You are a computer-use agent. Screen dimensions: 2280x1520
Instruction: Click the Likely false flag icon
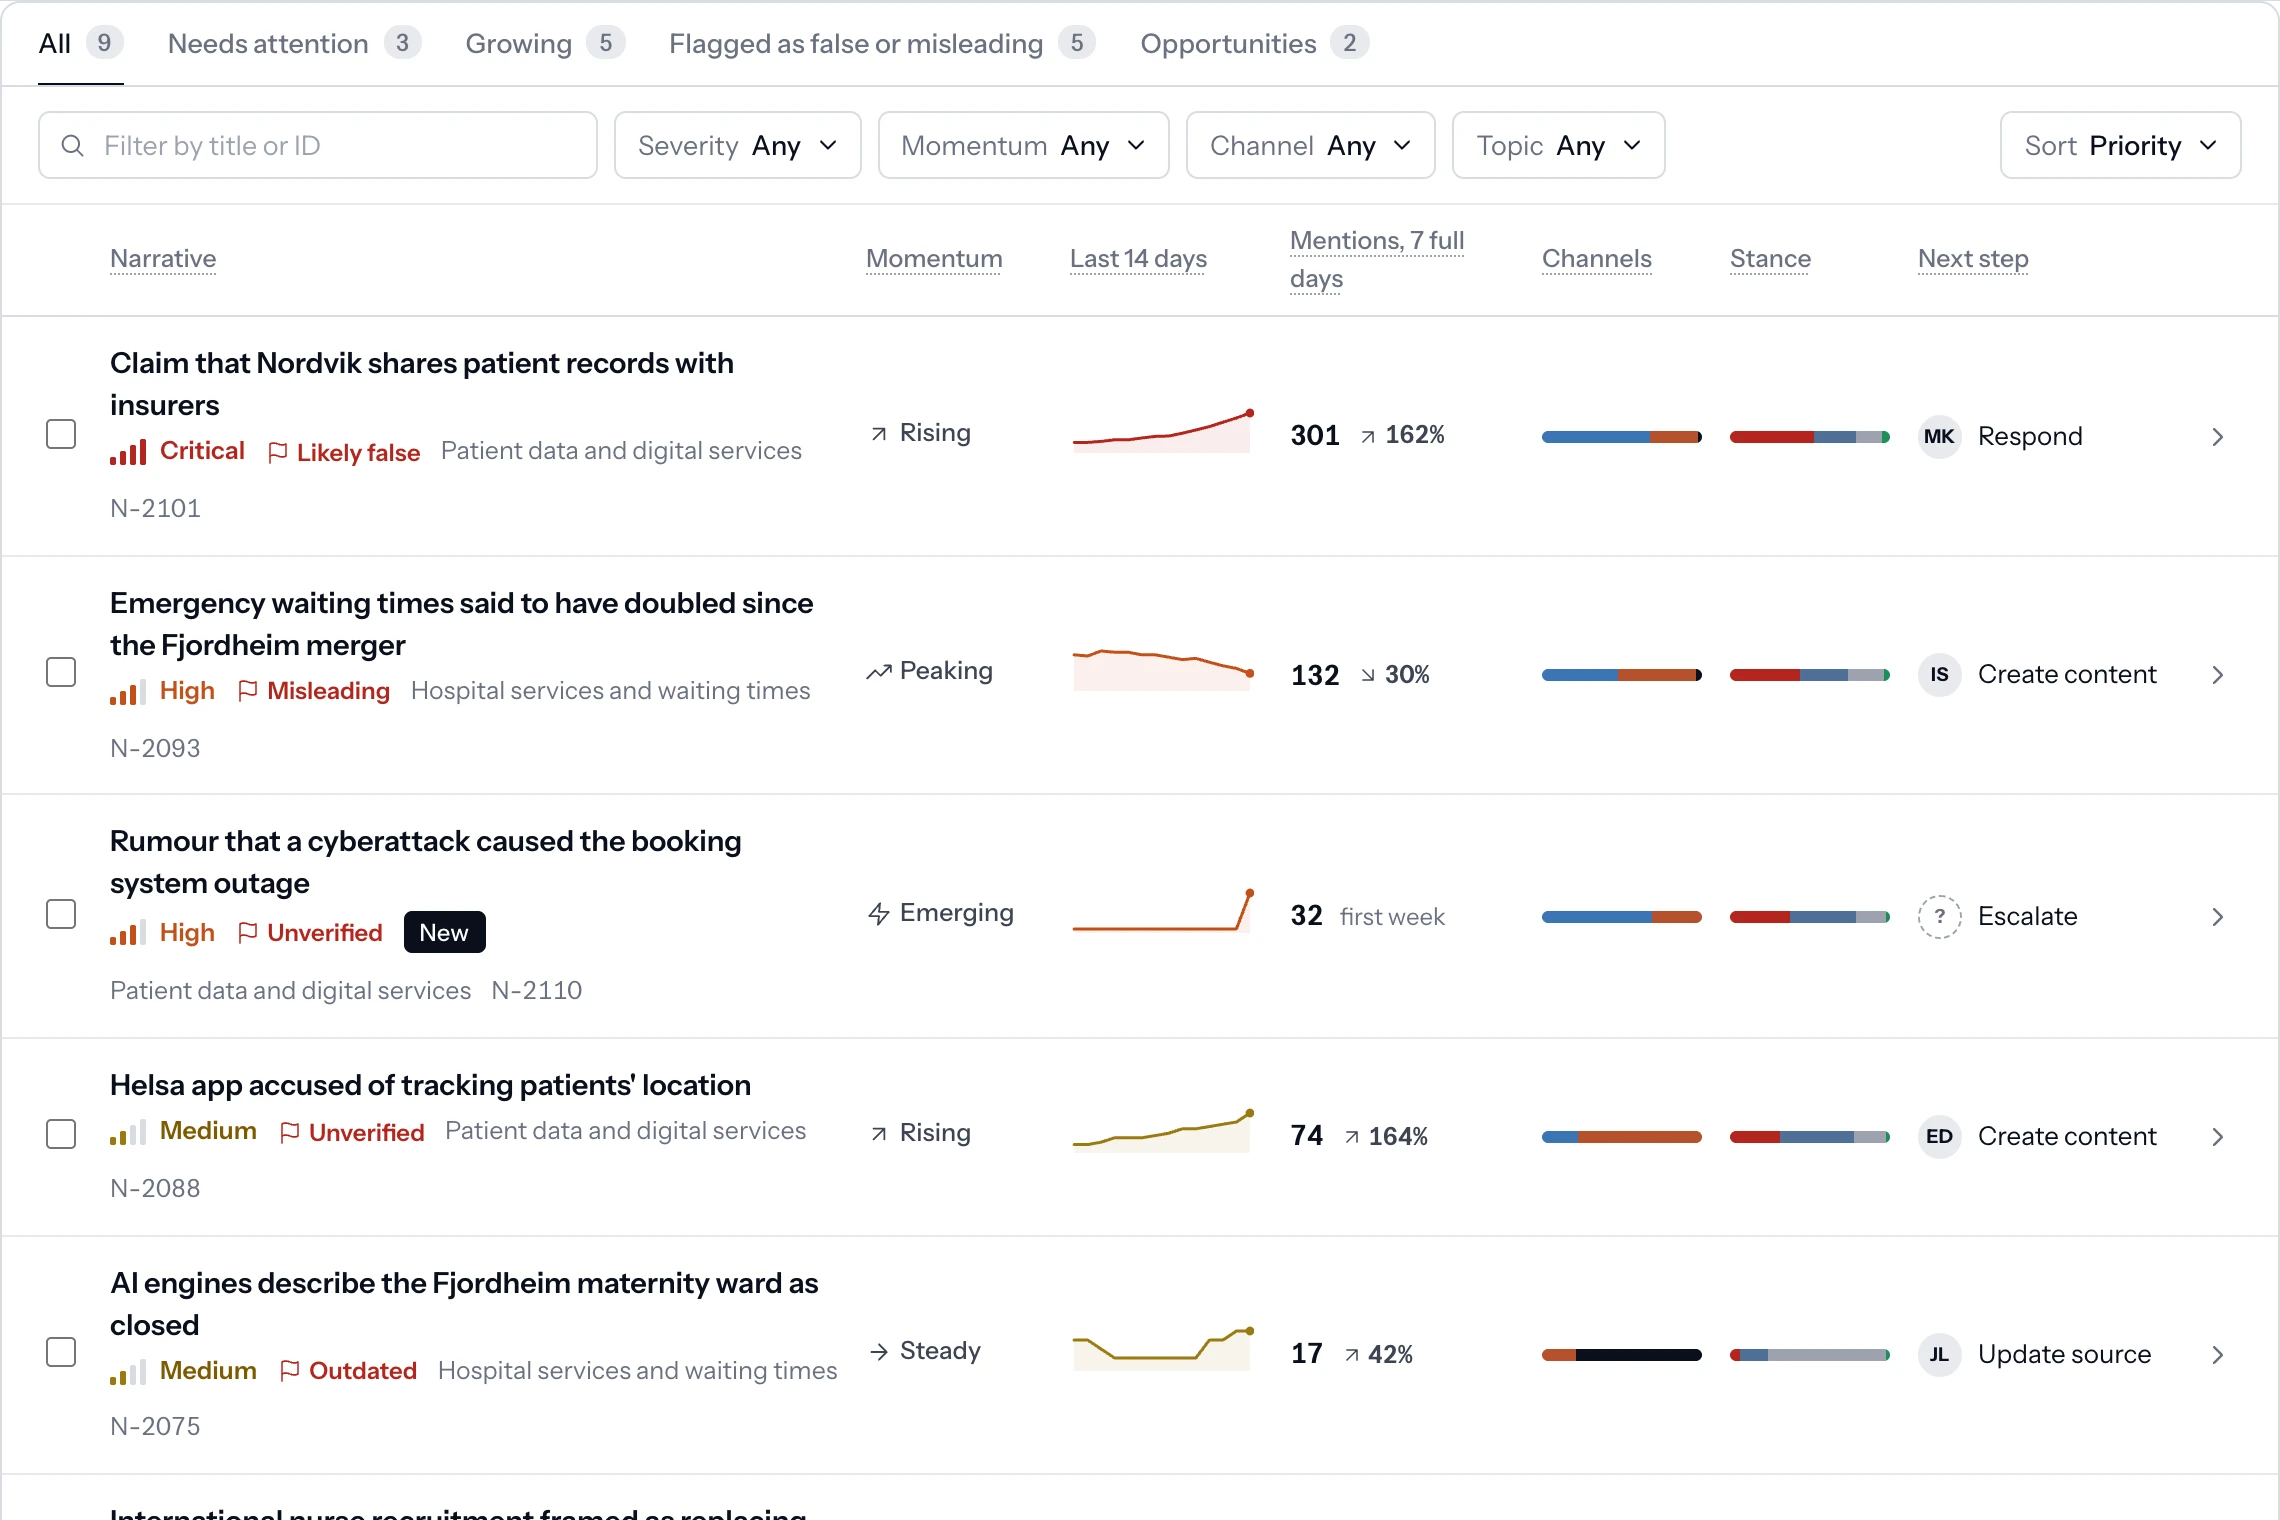coord(278,452)
